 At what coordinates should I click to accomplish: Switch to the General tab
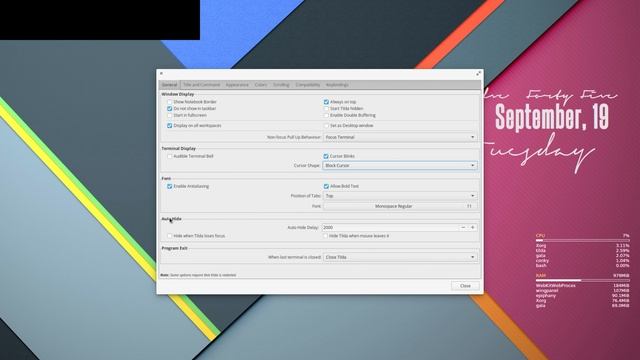[169, 85]
